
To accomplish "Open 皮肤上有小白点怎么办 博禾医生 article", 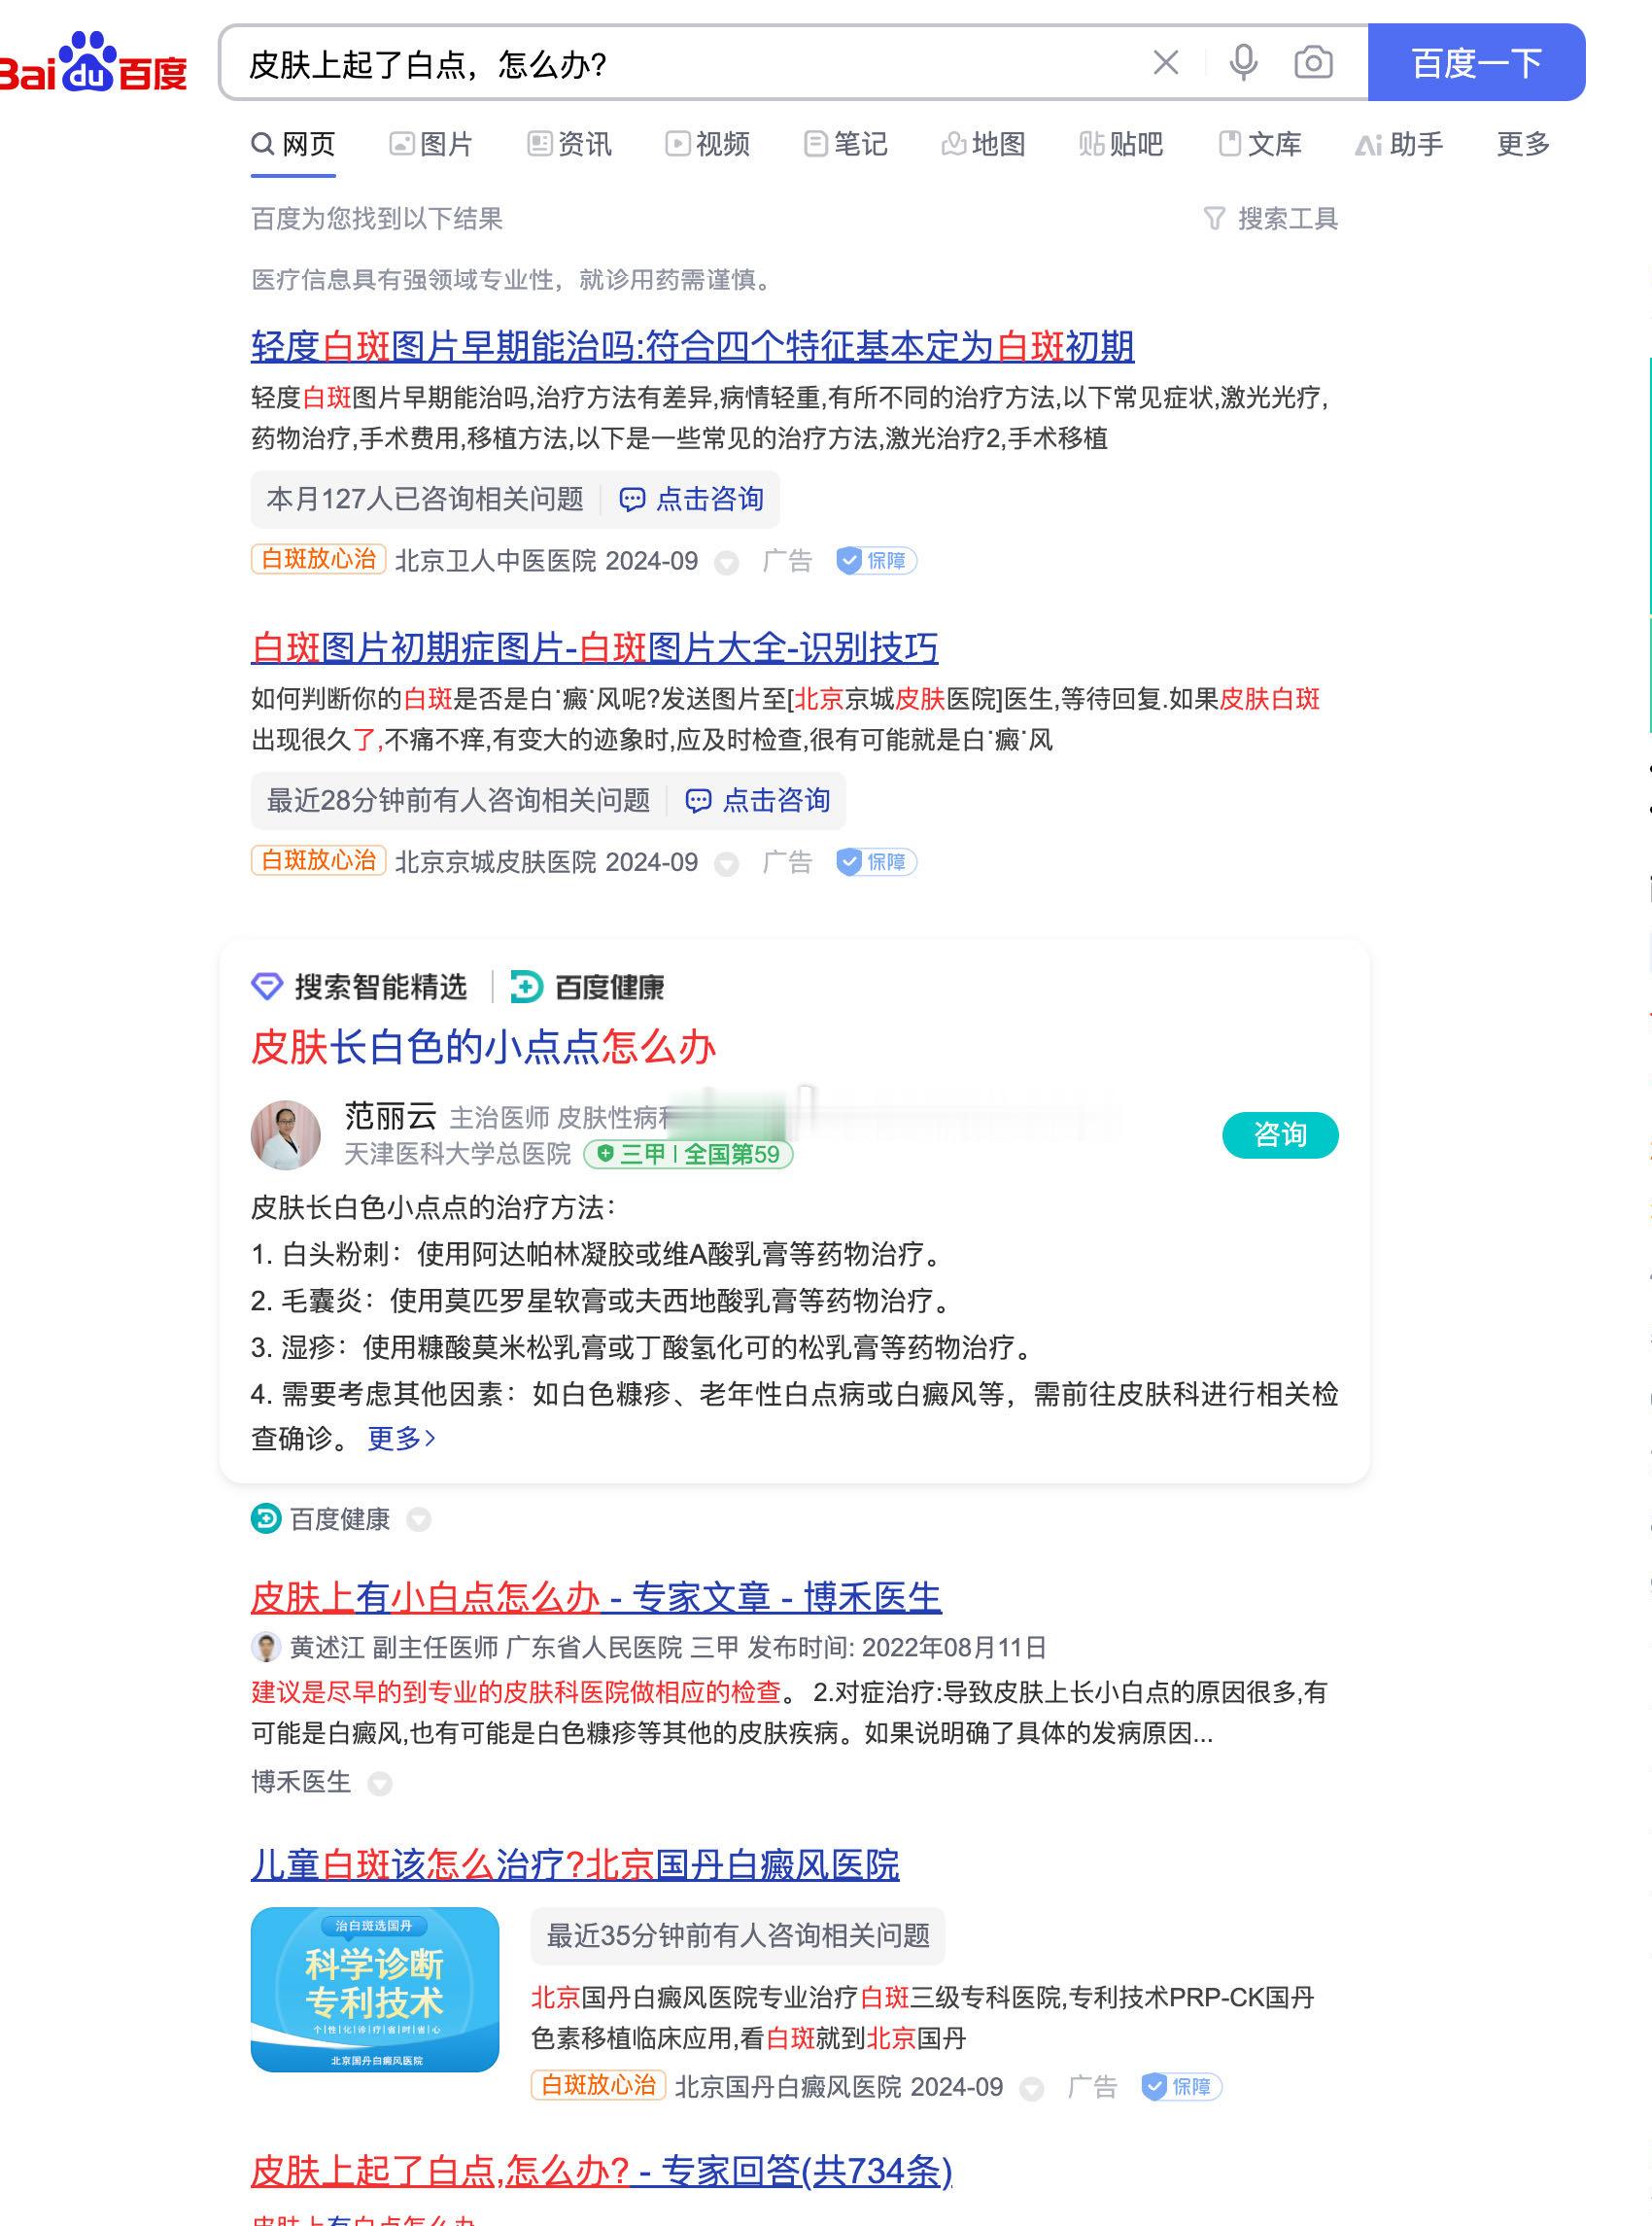I will 596,1597.
